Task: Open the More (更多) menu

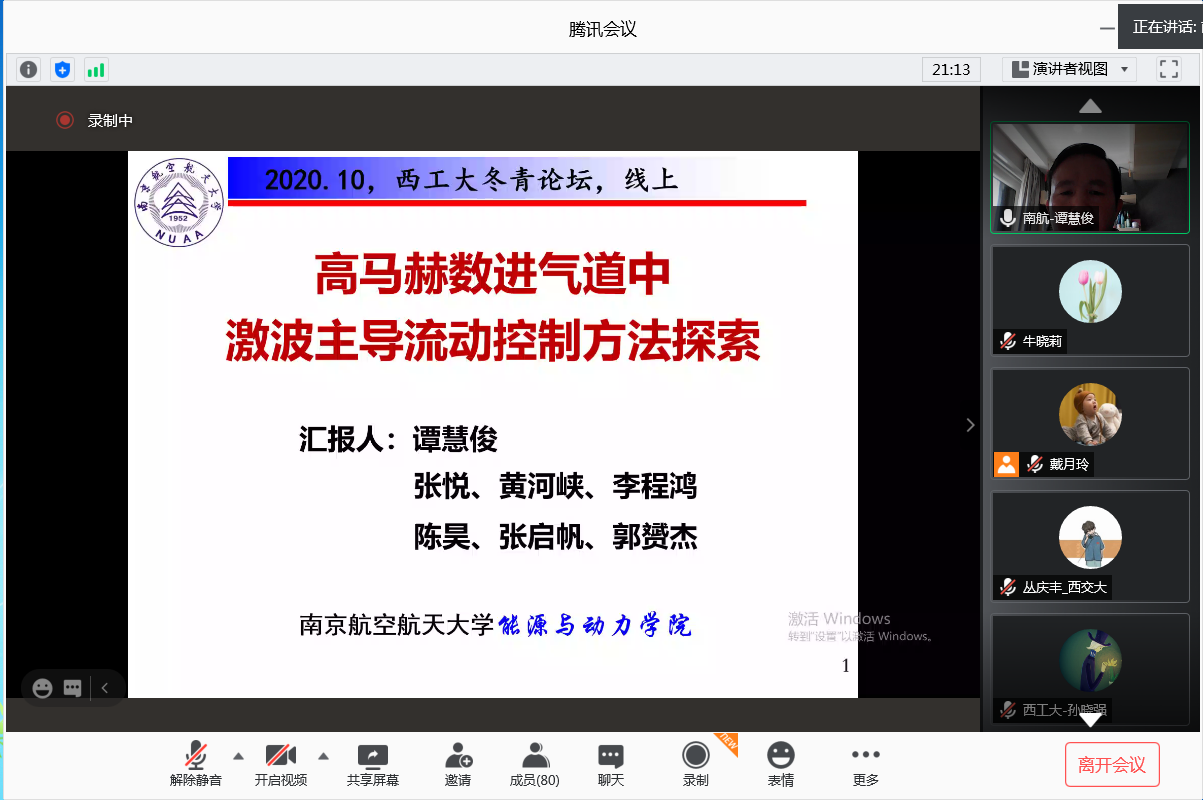Action: click(x=866, y=764)
